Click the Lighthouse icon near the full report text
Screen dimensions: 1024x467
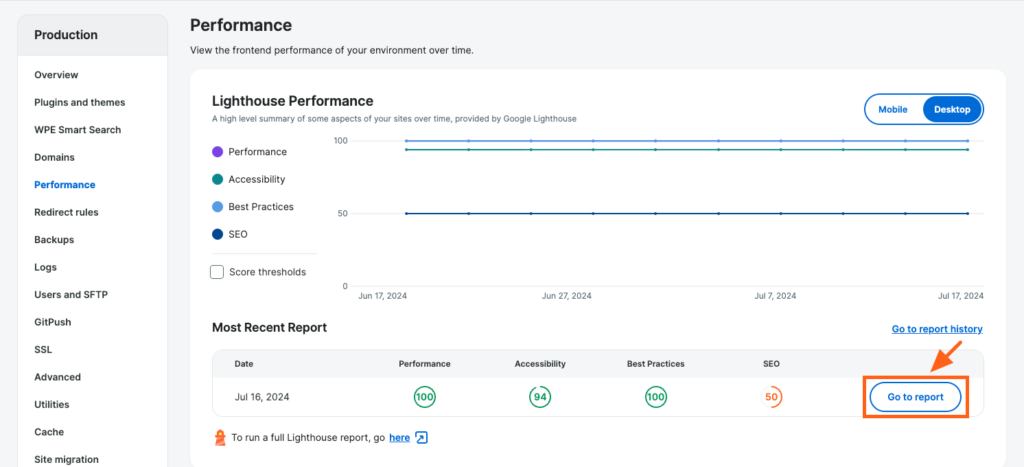[219, 437]
